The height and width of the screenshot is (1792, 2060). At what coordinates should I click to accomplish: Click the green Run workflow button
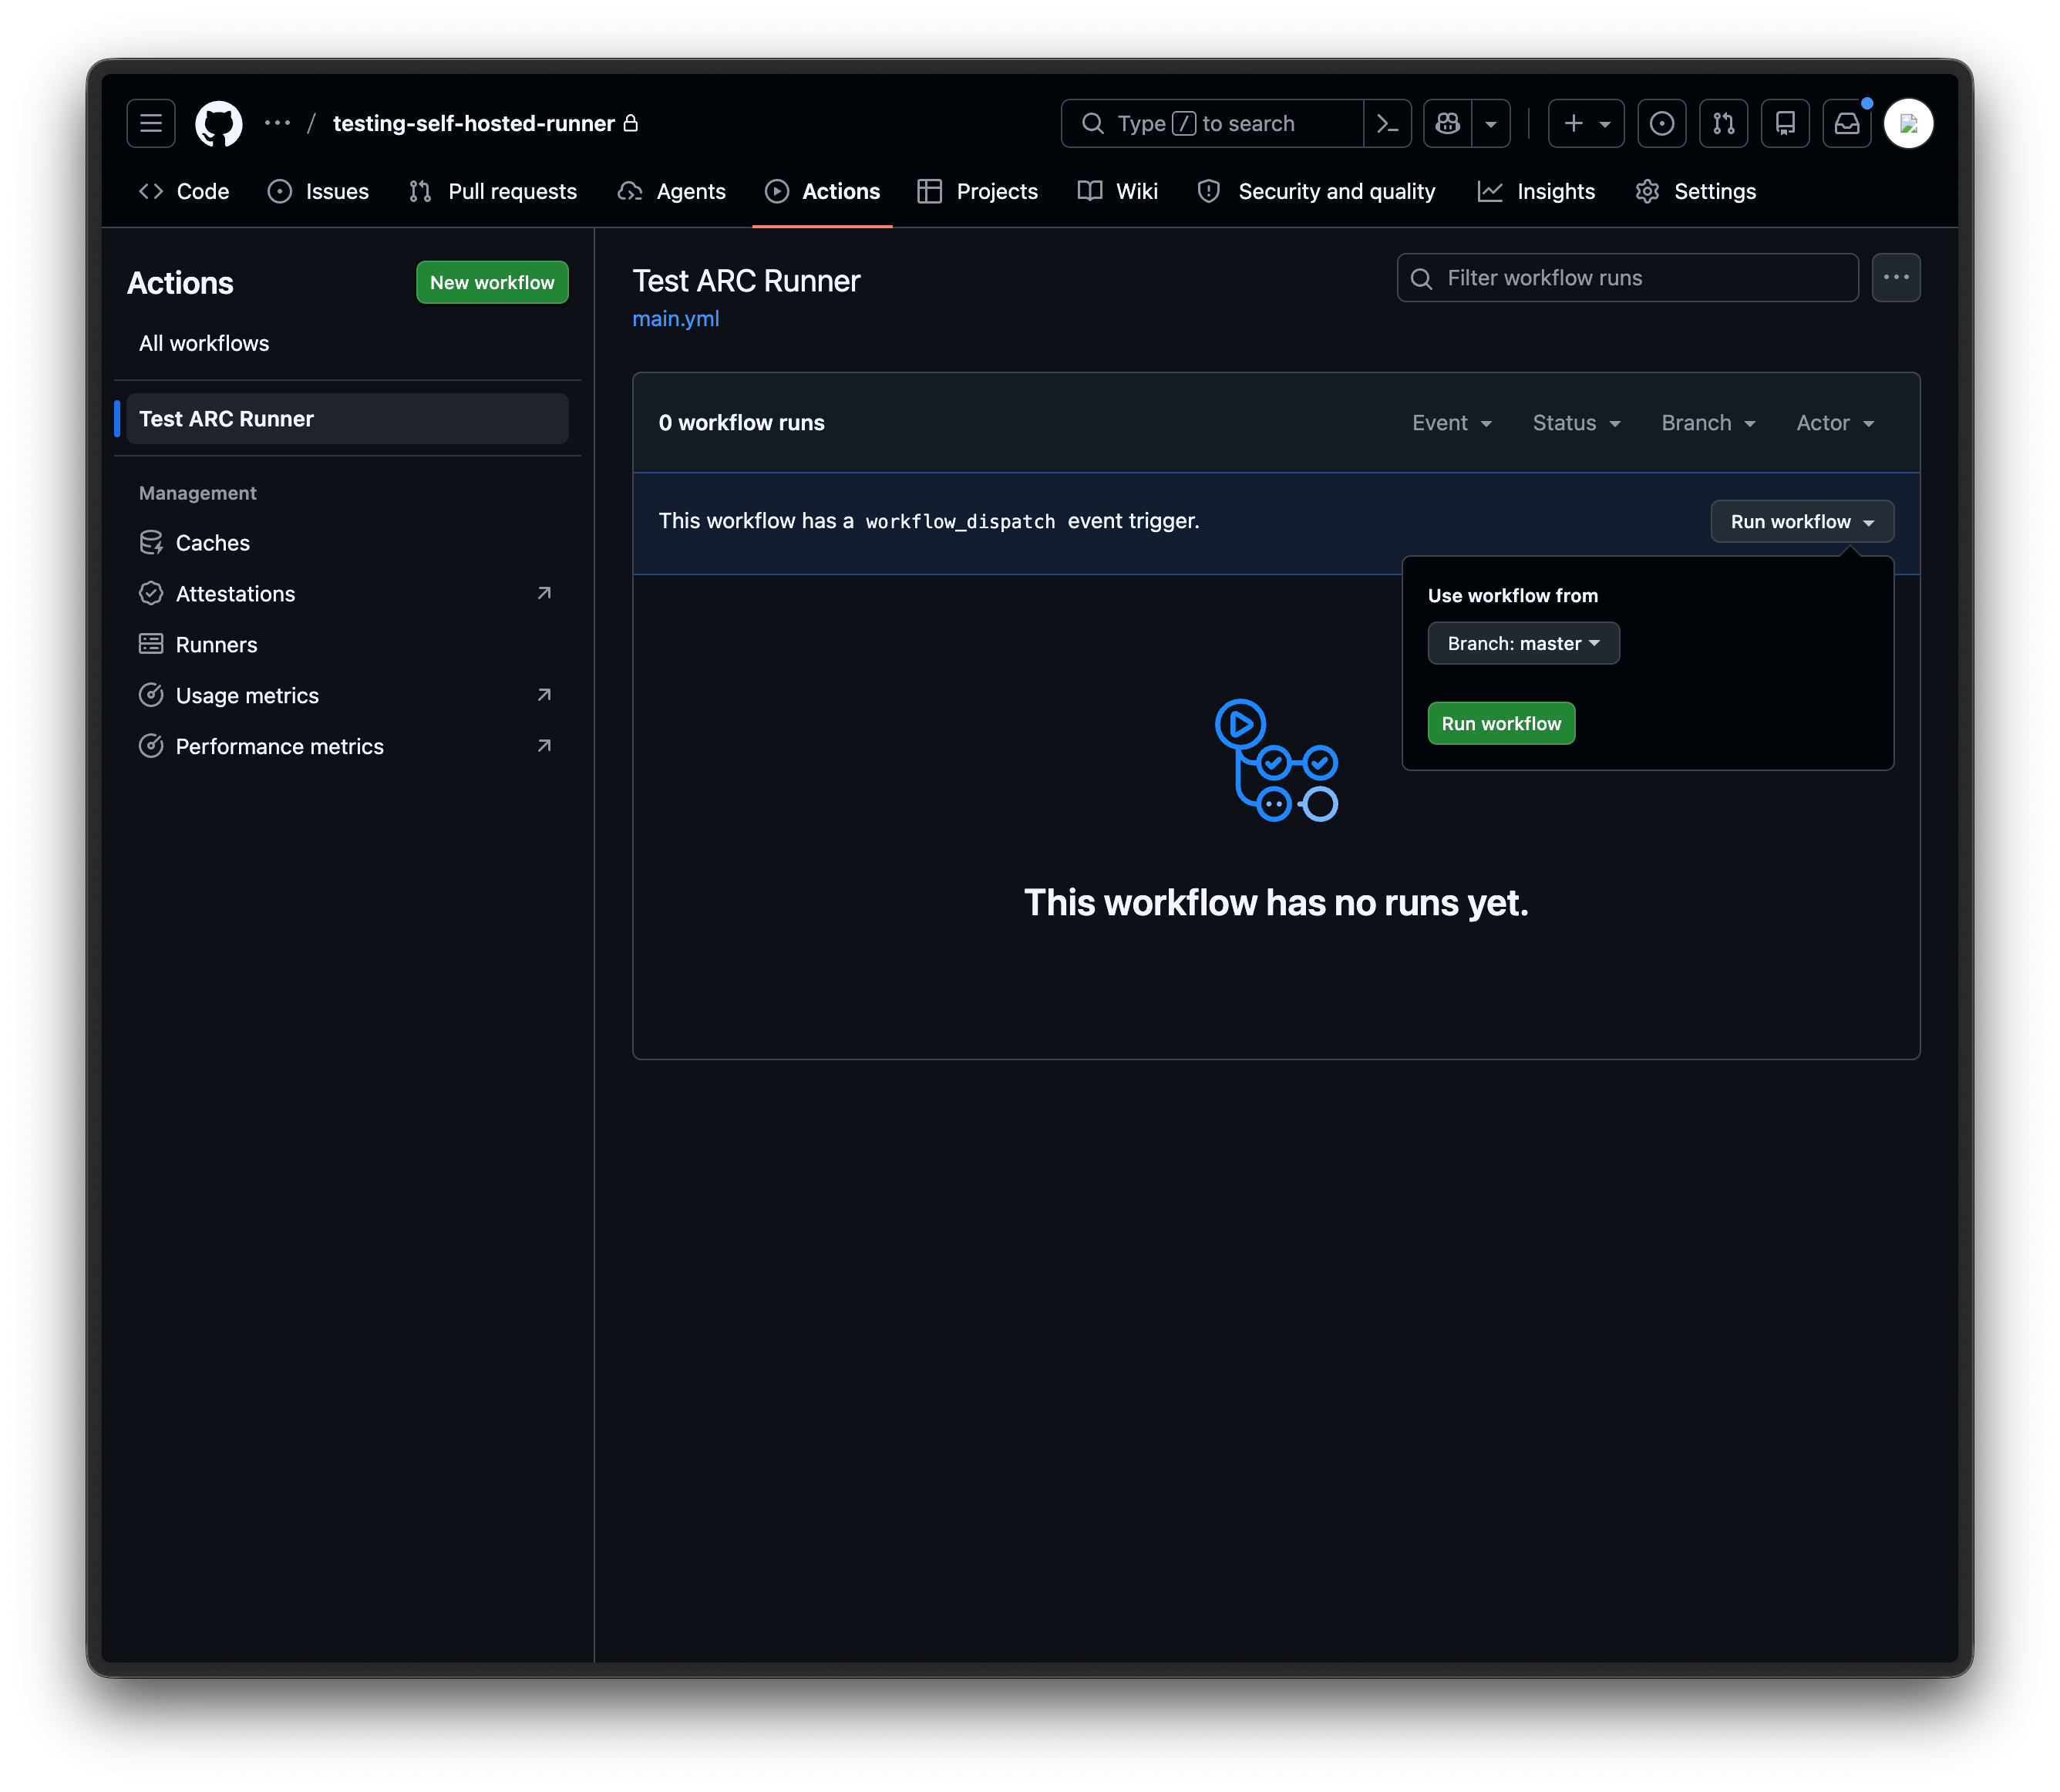[1501, 724]
